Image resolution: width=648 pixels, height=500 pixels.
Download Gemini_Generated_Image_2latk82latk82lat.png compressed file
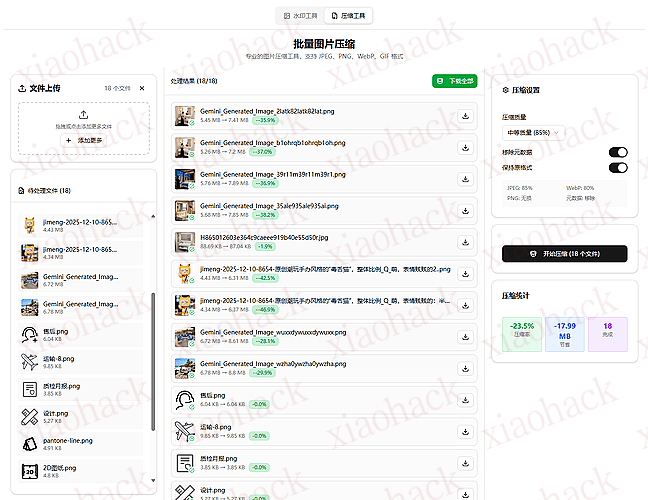(466, 116)
